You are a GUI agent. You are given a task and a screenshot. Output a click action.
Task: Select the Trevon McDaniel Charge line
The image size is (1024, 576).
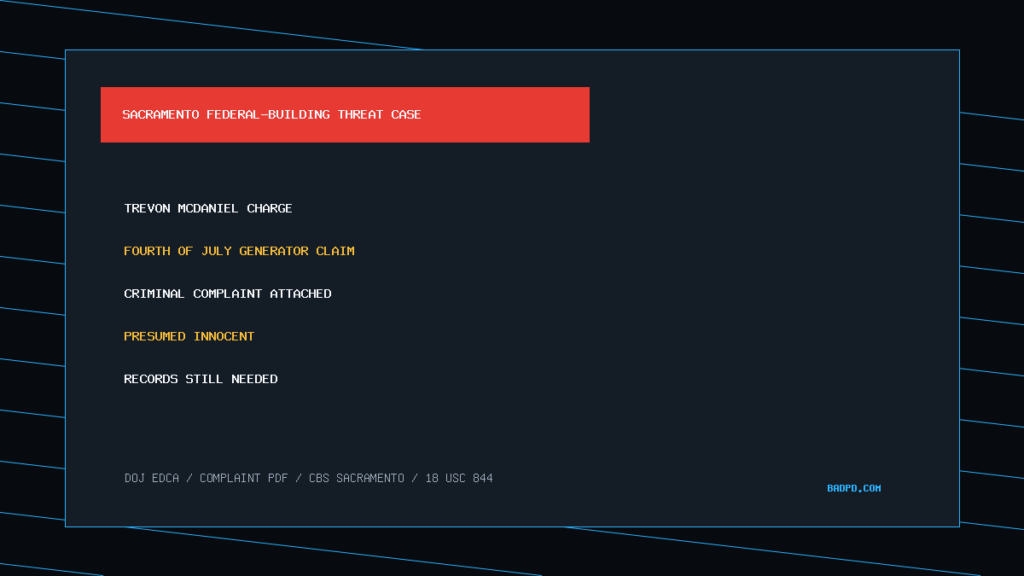208,208
